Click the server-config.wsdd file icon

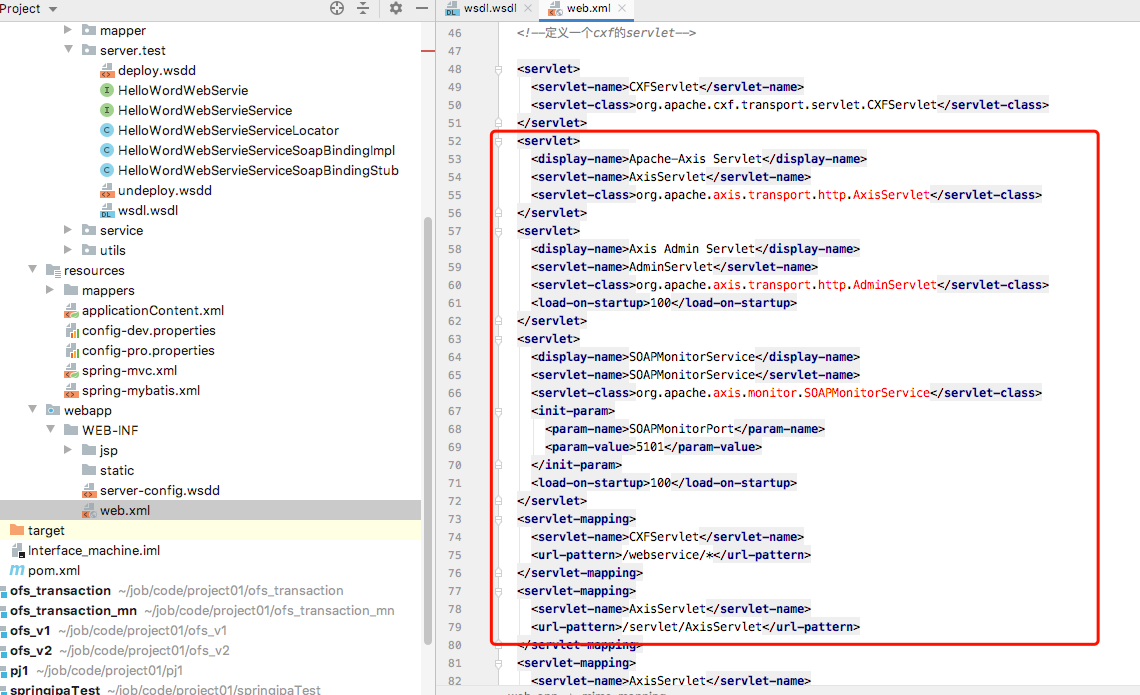pos(89,491)
